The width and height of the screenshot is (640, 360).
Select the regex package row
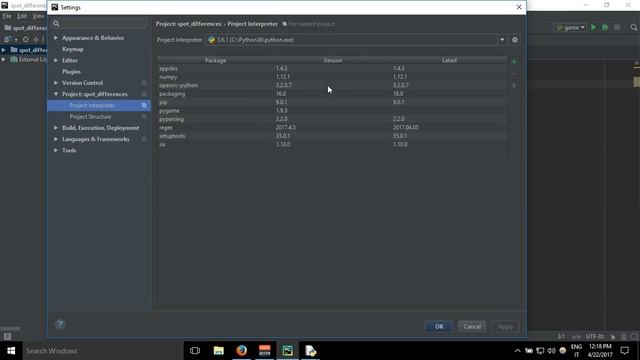tap(332, 127)
